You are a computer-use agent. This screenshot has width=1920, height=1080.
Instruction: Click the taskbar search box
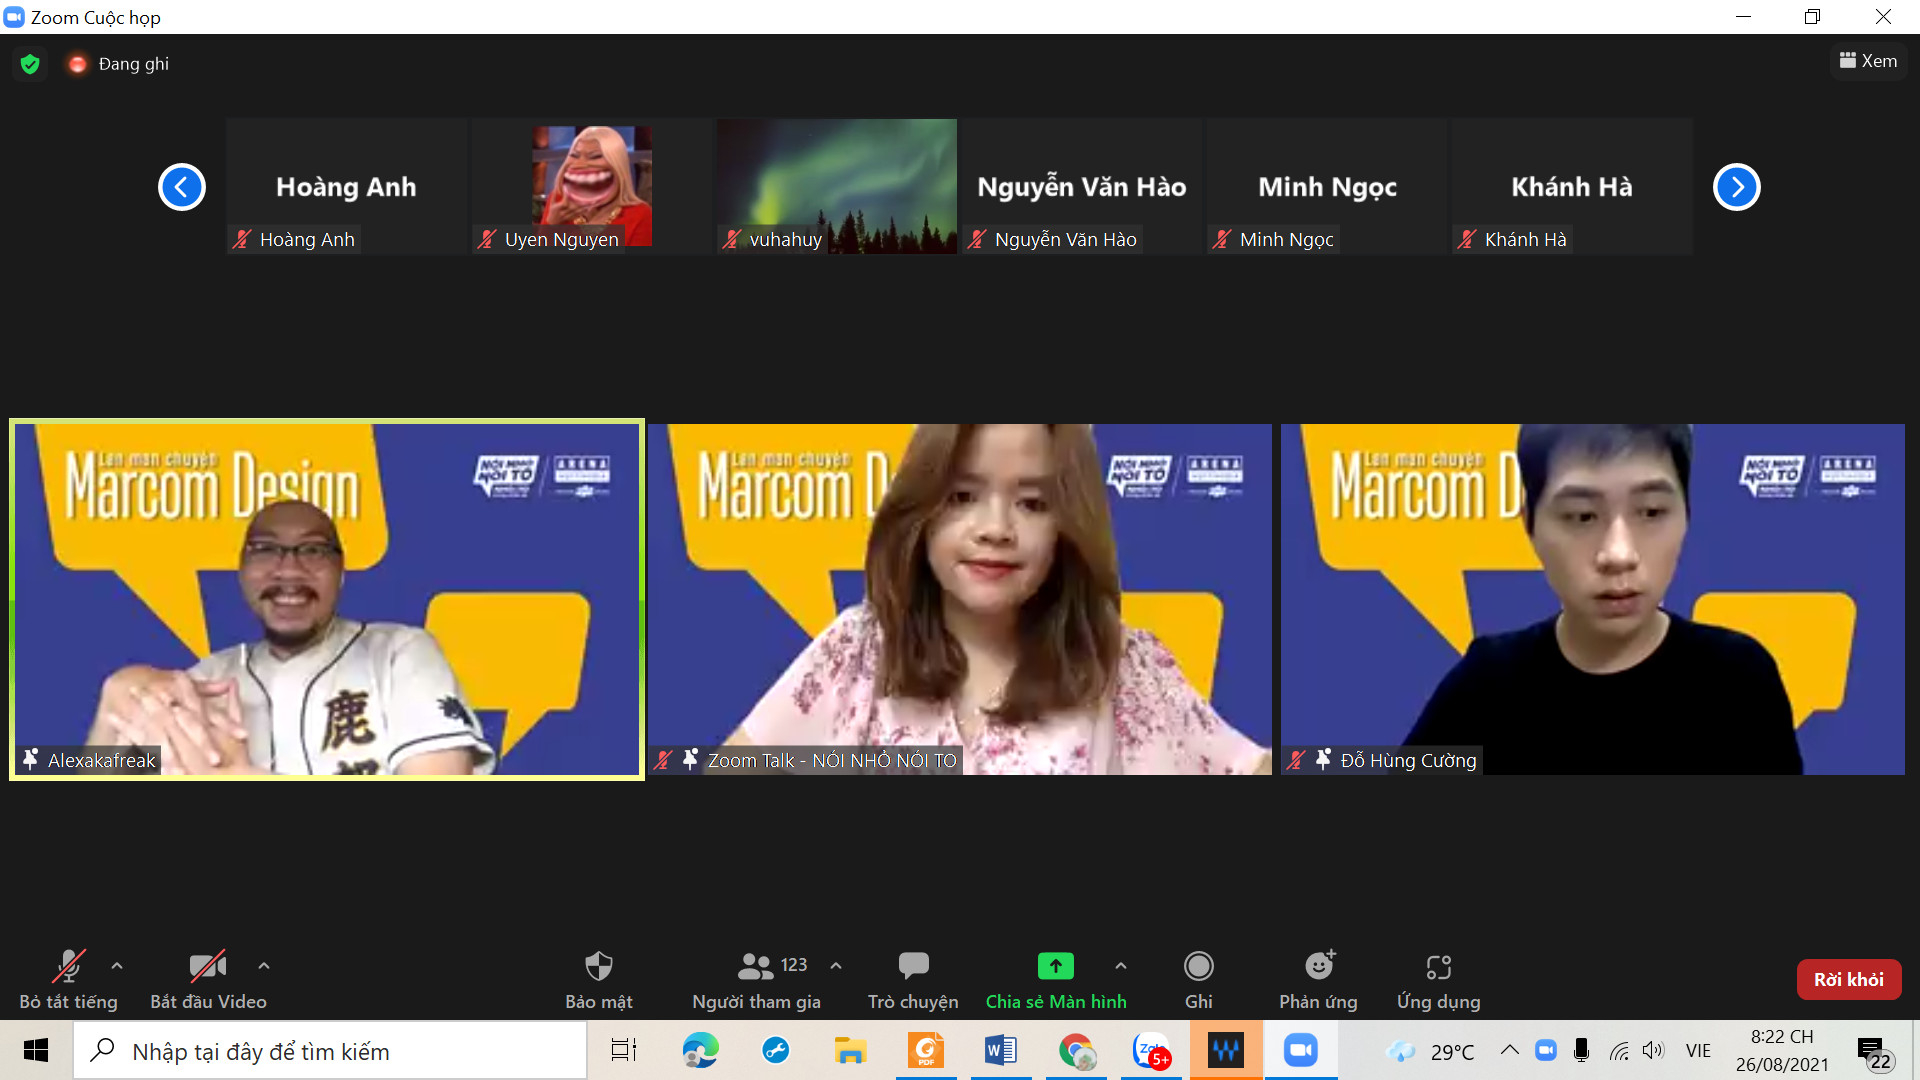click(330, 1051)
